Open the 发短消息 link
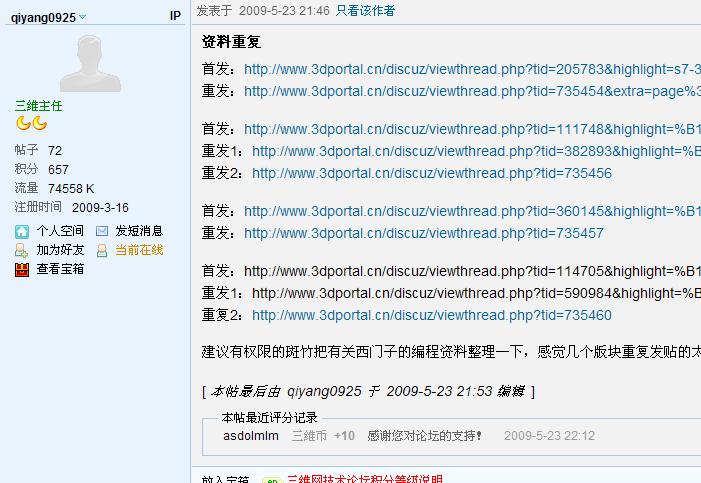701x483 pixels. click(x=139, y=231)
